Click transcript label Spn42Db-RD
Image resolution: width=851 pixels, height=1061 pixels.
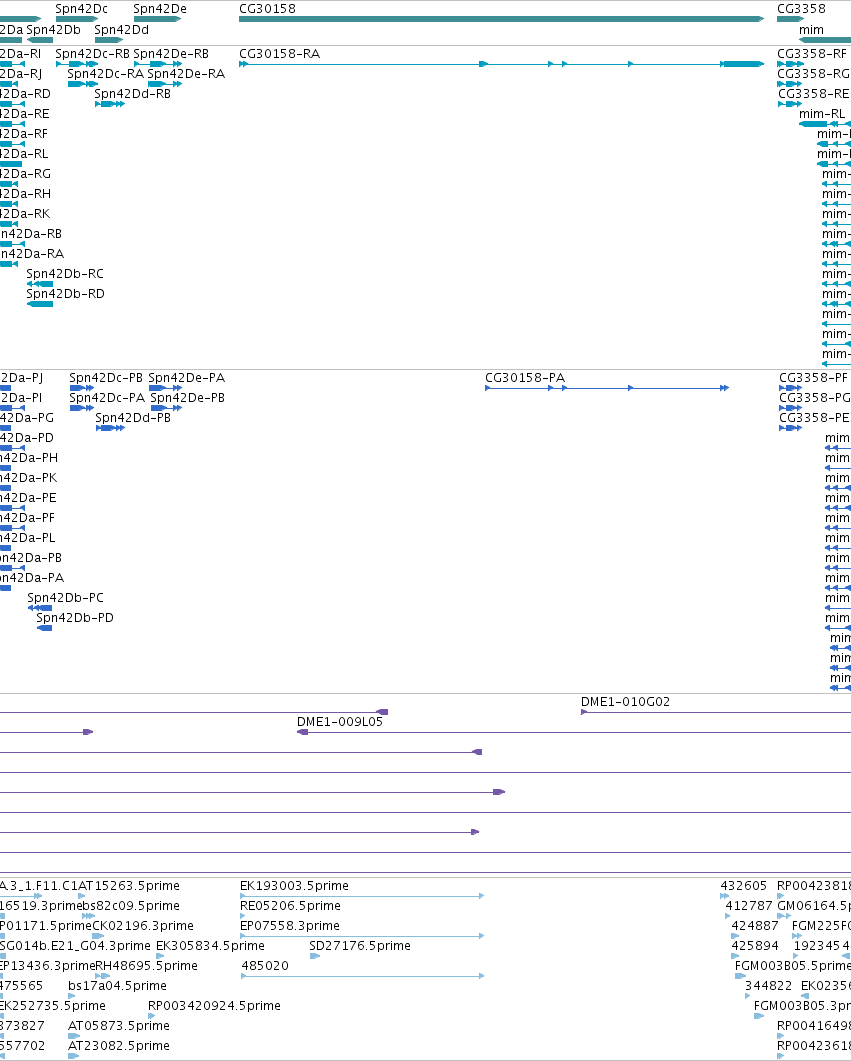click(x=66, y=294)
